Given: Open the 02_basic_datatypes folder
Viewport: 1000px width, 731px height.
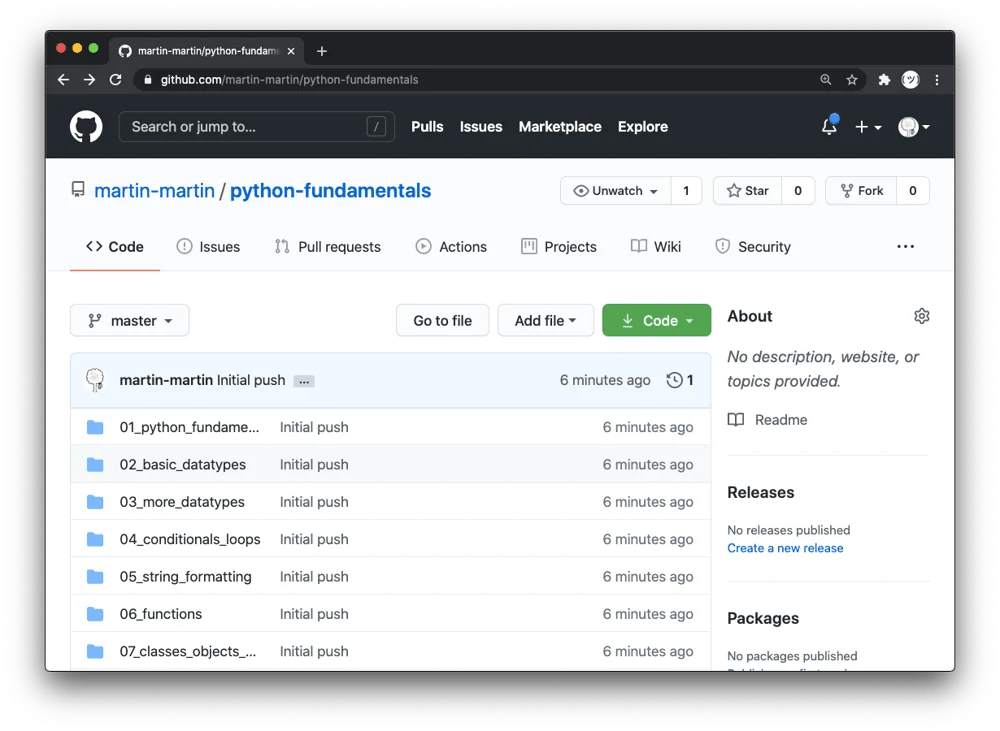Looking at the screenshot, I should point(182,464).
